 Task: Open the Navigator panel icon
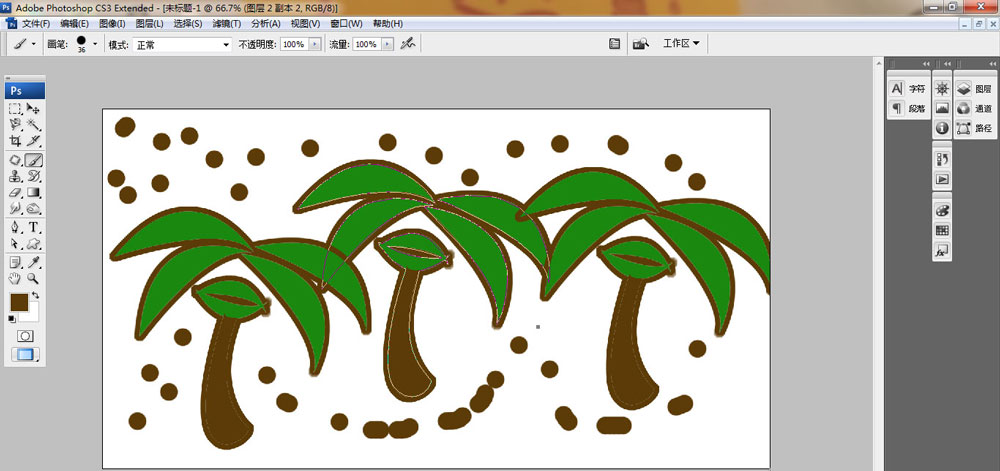[x=942, y=89]
